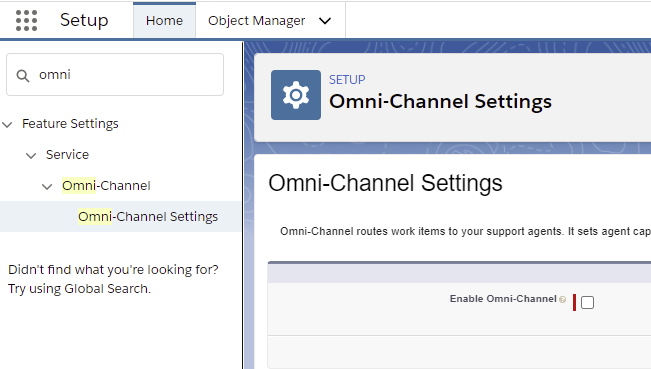The height and width of the screenshot is (369, 651).
Task: Switch to the Object Manager tab
Action: tap(257, 21)
